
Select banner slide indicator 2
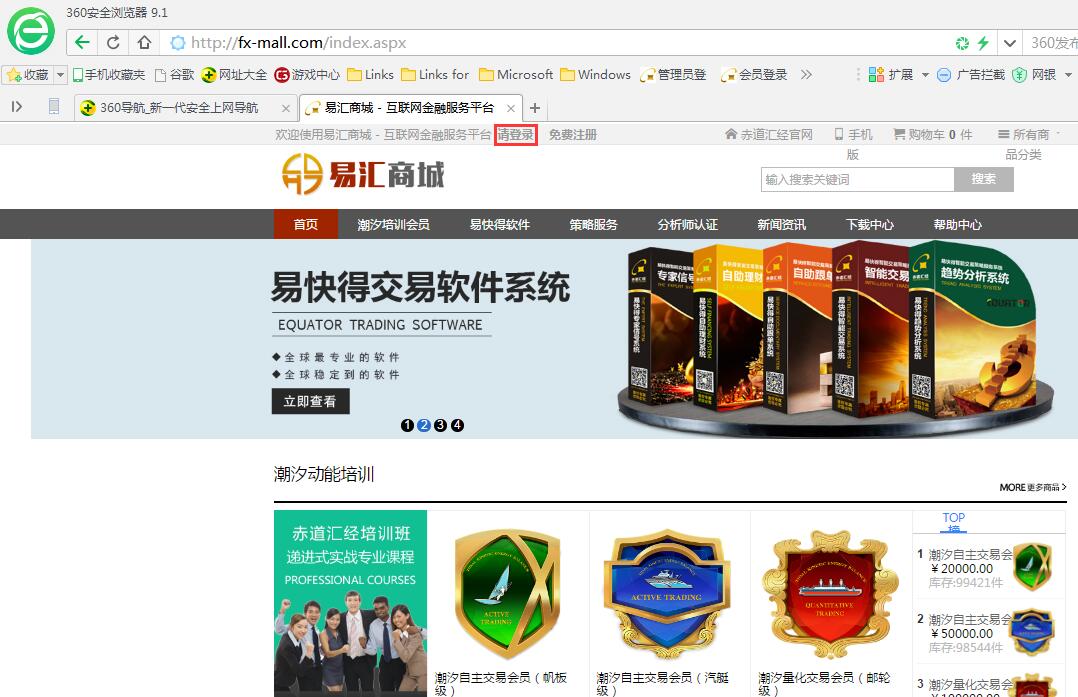[x=424, y=425]
